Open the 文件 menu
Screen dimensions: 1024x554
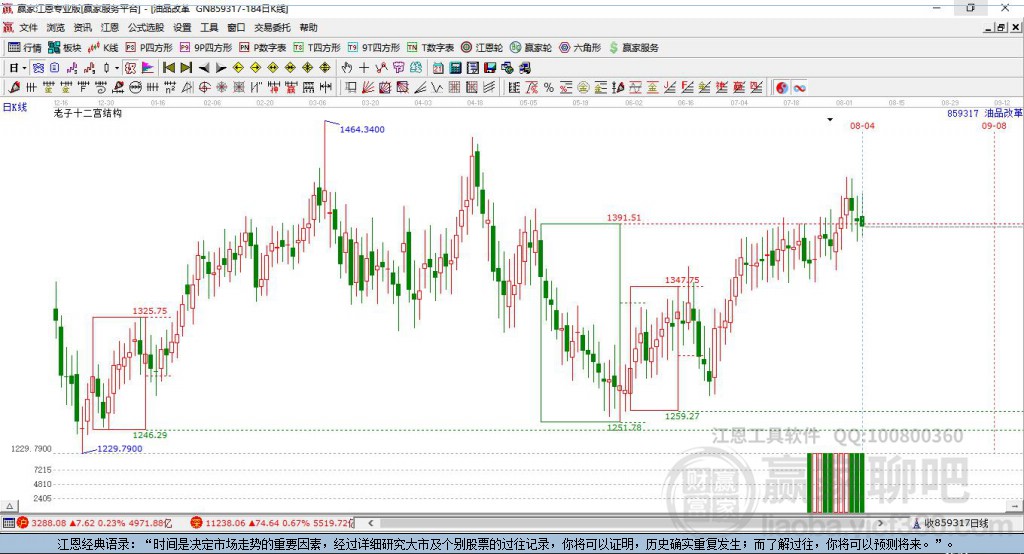click(x=28, y=27)
